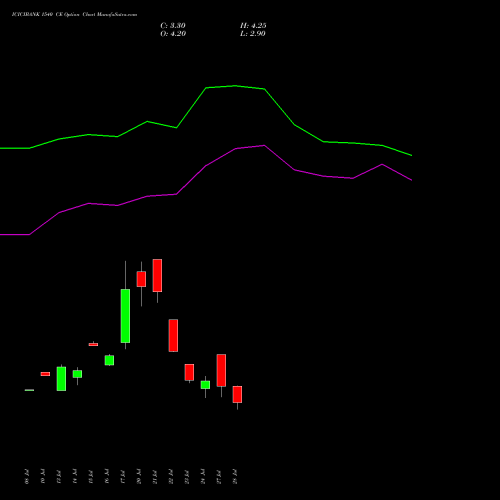Select the high value H: 4.25
This screenshot has height=500, width=500.
[253, 26]
